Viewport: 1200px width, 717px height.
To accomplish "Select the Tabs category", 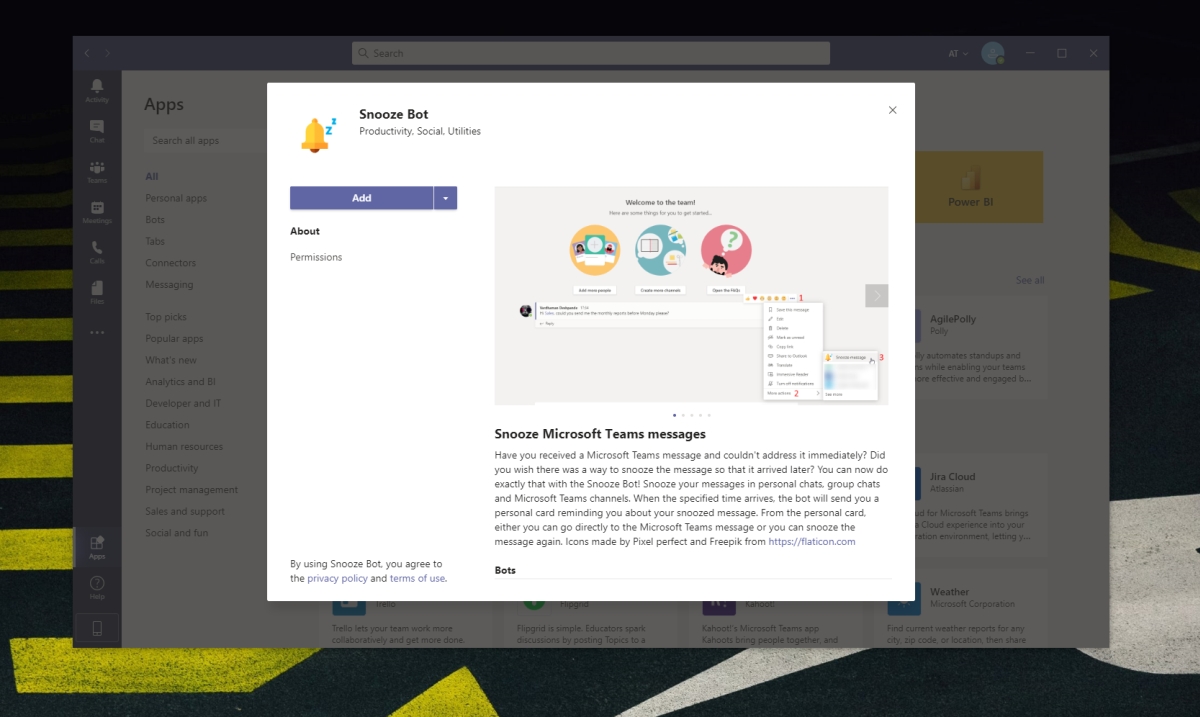I will point(155,241).
